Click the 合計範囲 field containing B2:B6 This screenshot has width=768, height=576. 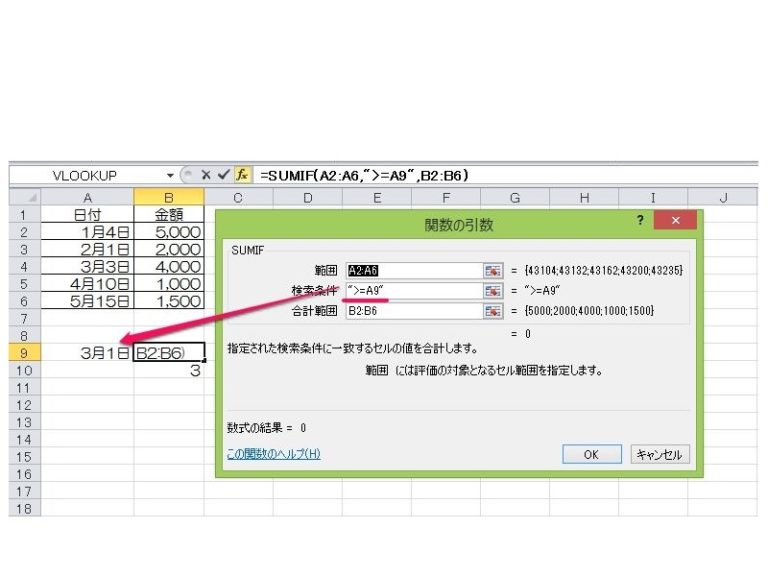(x=412, y=311)
